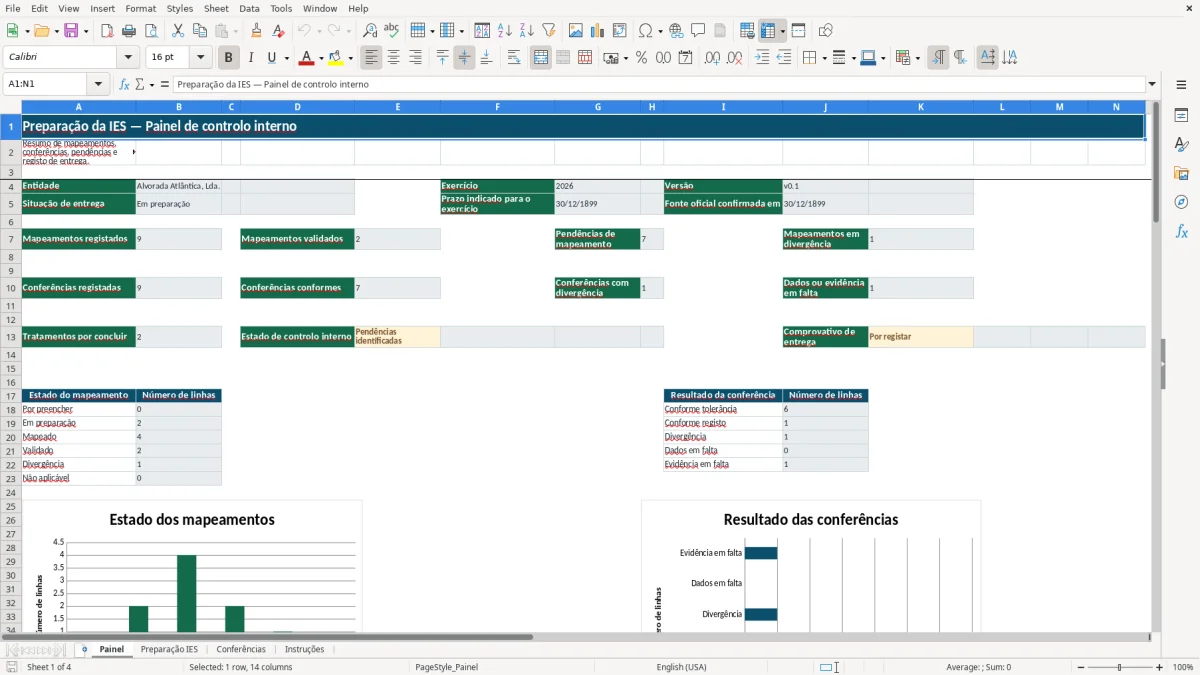Click English (USA) language in status bar

point(681,667)
